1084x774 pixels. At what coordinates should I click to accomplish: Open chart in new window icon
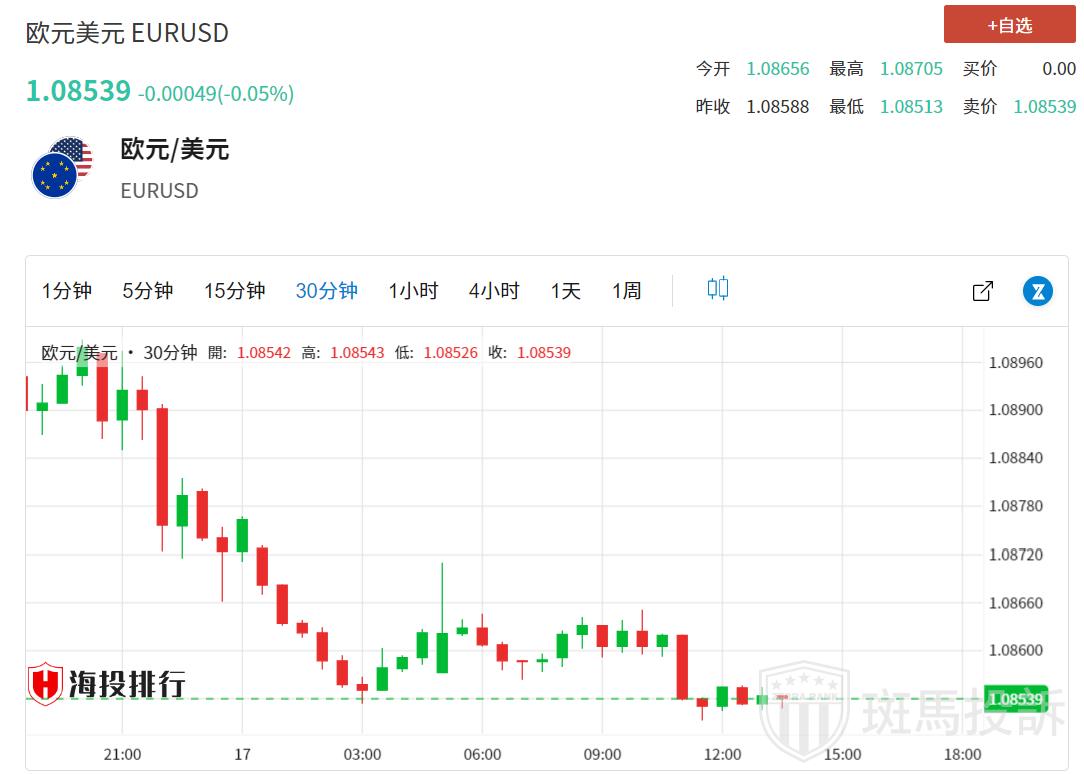[982, 291]
